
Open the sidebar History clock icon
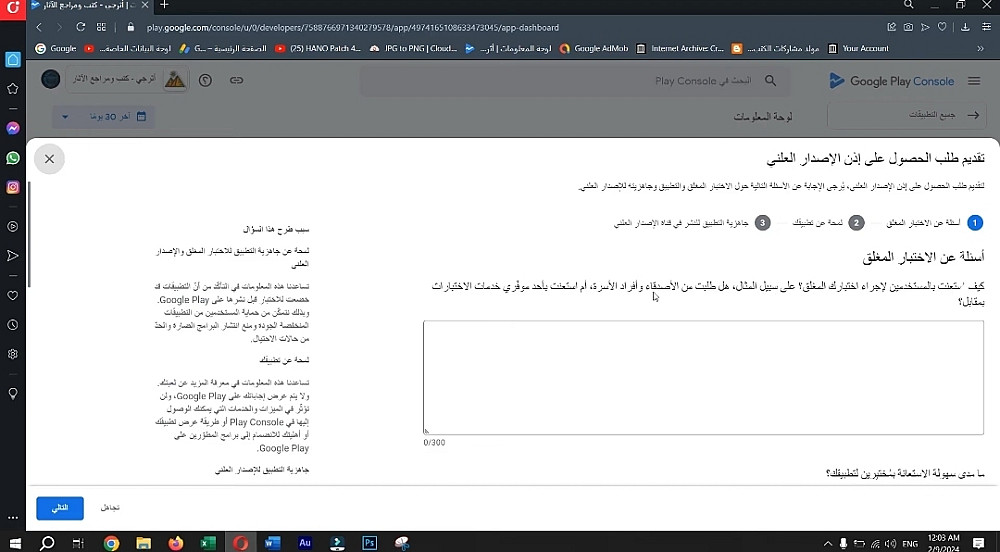click(x=13, y=325)
